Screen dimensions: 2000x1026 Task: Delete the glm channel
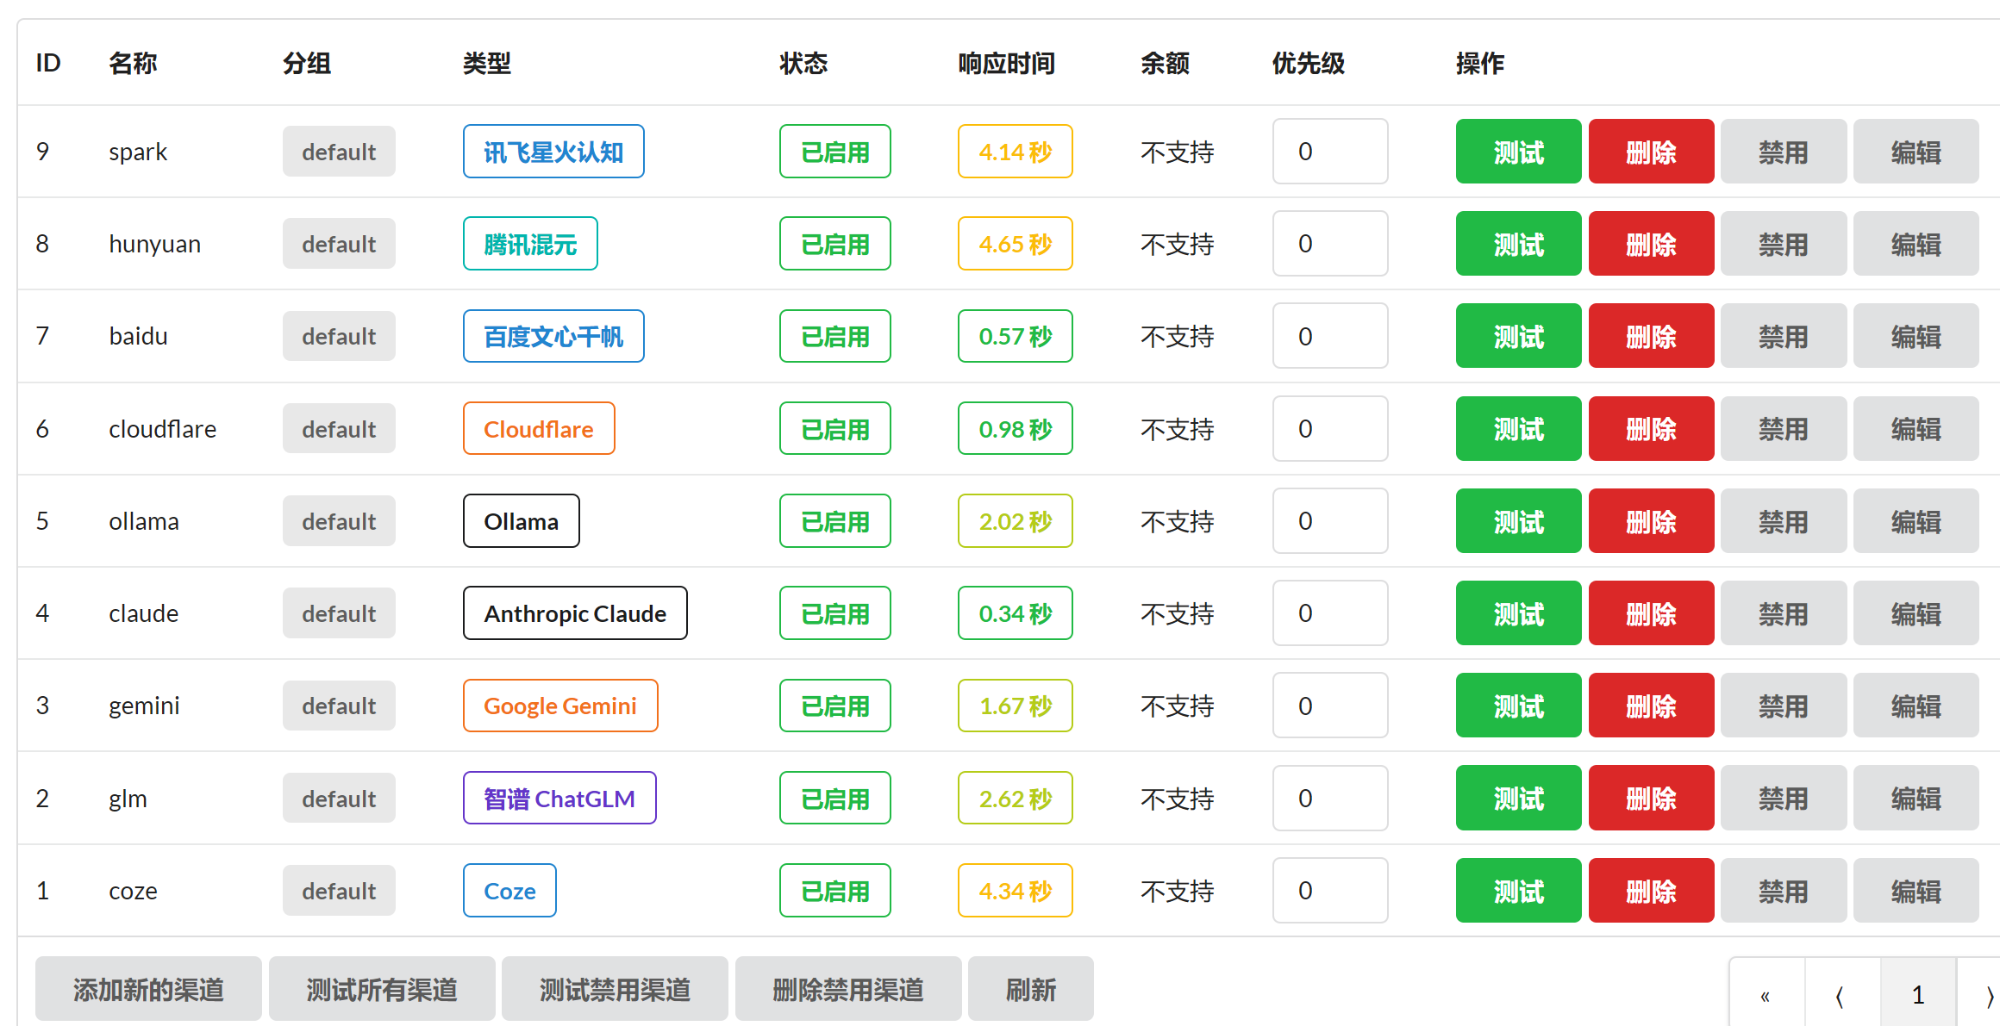pos(1651,798)
